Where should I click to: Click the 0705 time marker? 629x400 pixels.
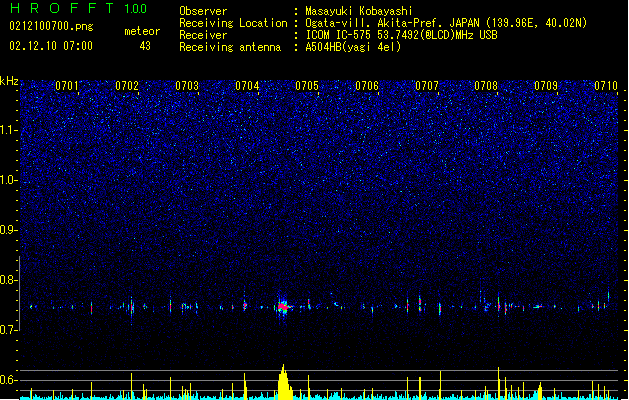[307, 86]
